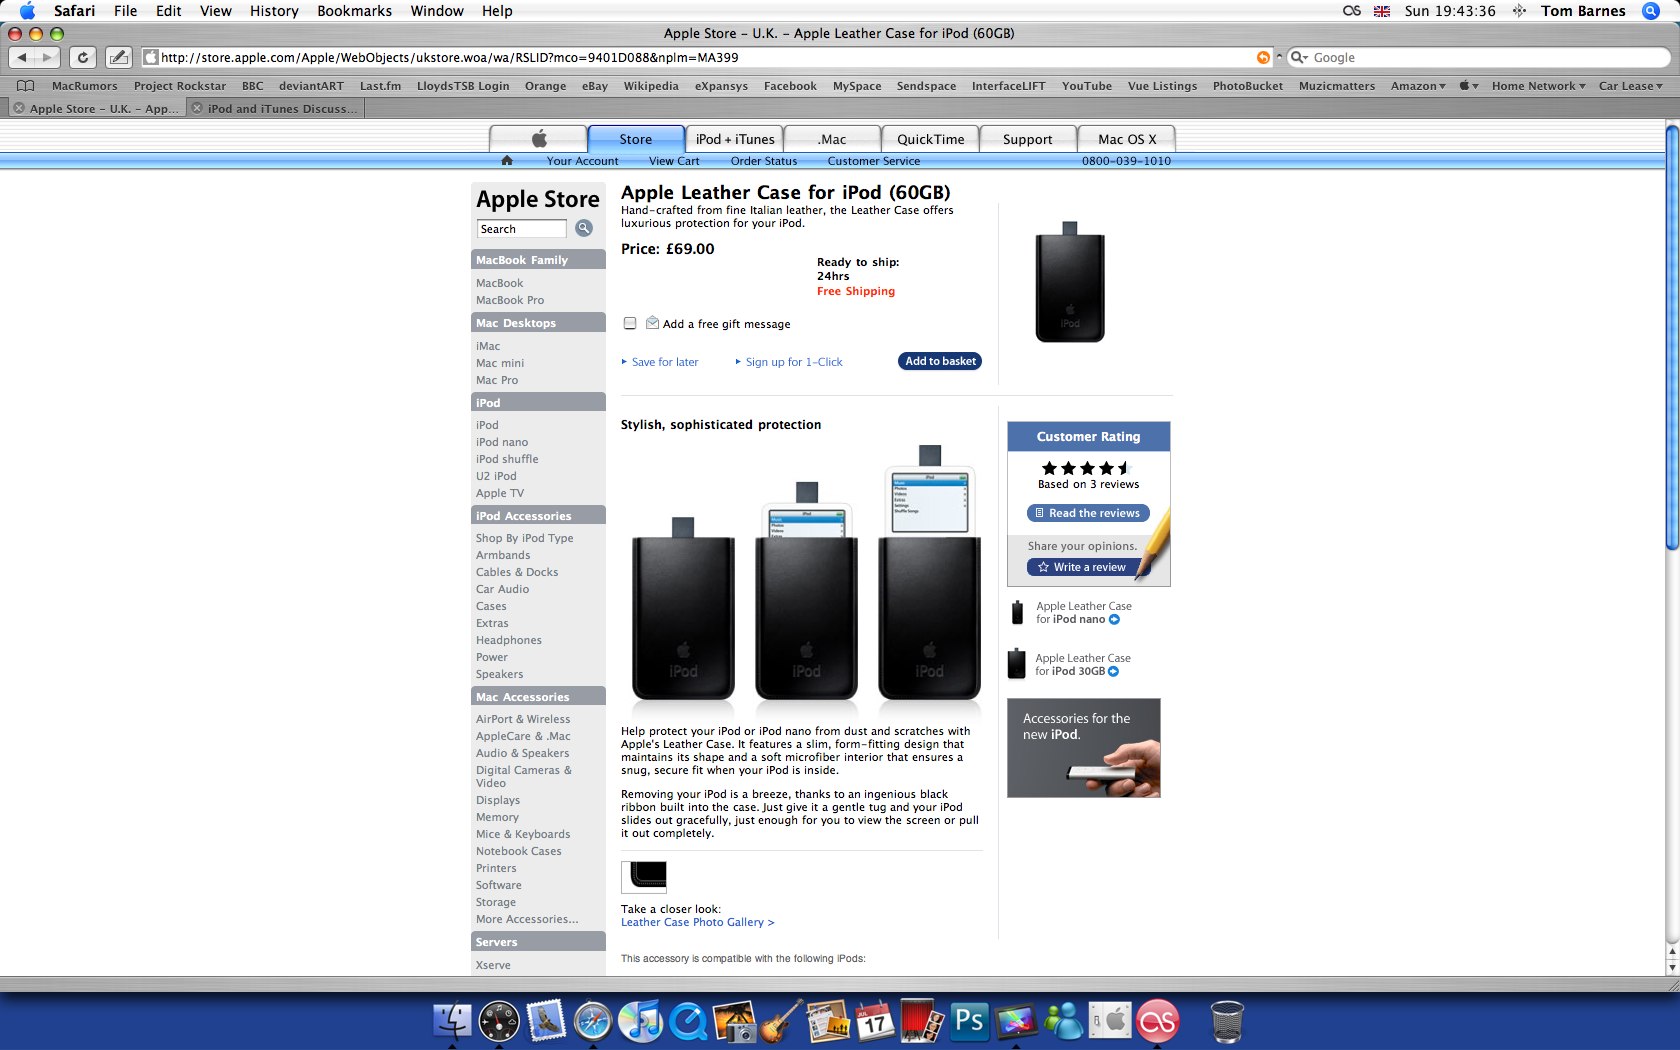Click Write a review button

tap(1088, 567)
